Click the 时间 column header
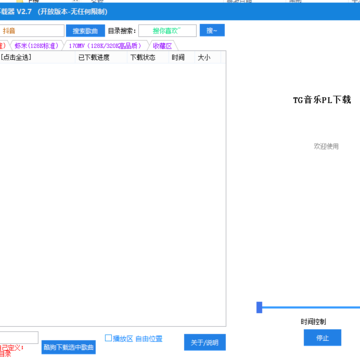360x360 pixels. point(182,57)
